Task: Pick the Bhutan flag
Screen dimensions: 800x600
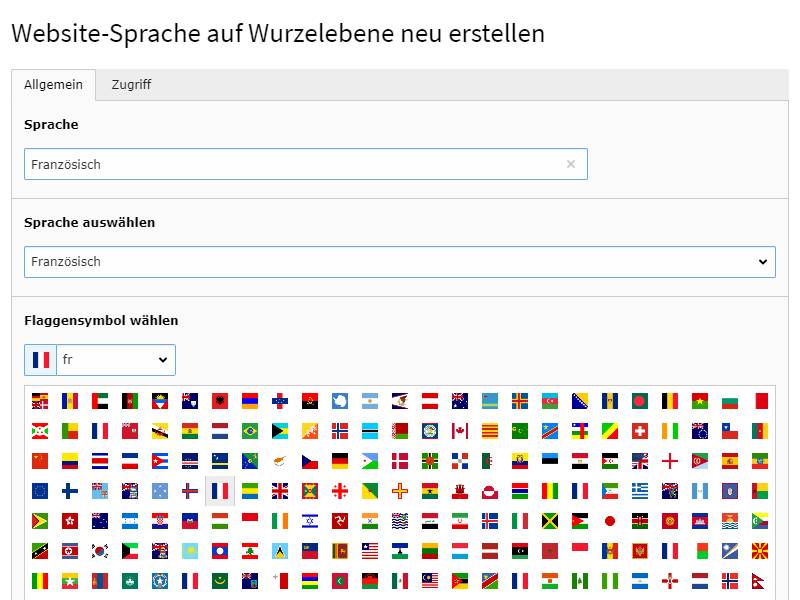Action: (x=310, y=431)
